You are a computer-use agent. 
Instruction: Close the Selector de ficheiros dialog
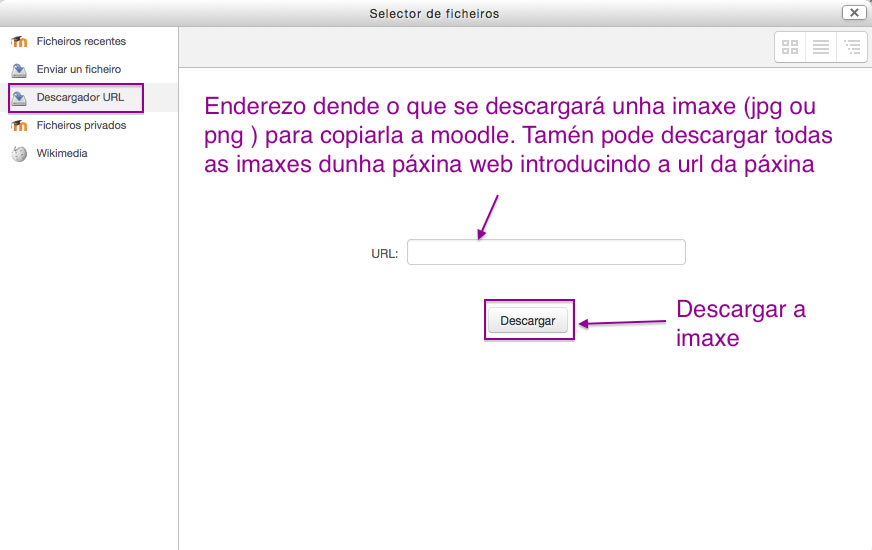click(854, 12)
